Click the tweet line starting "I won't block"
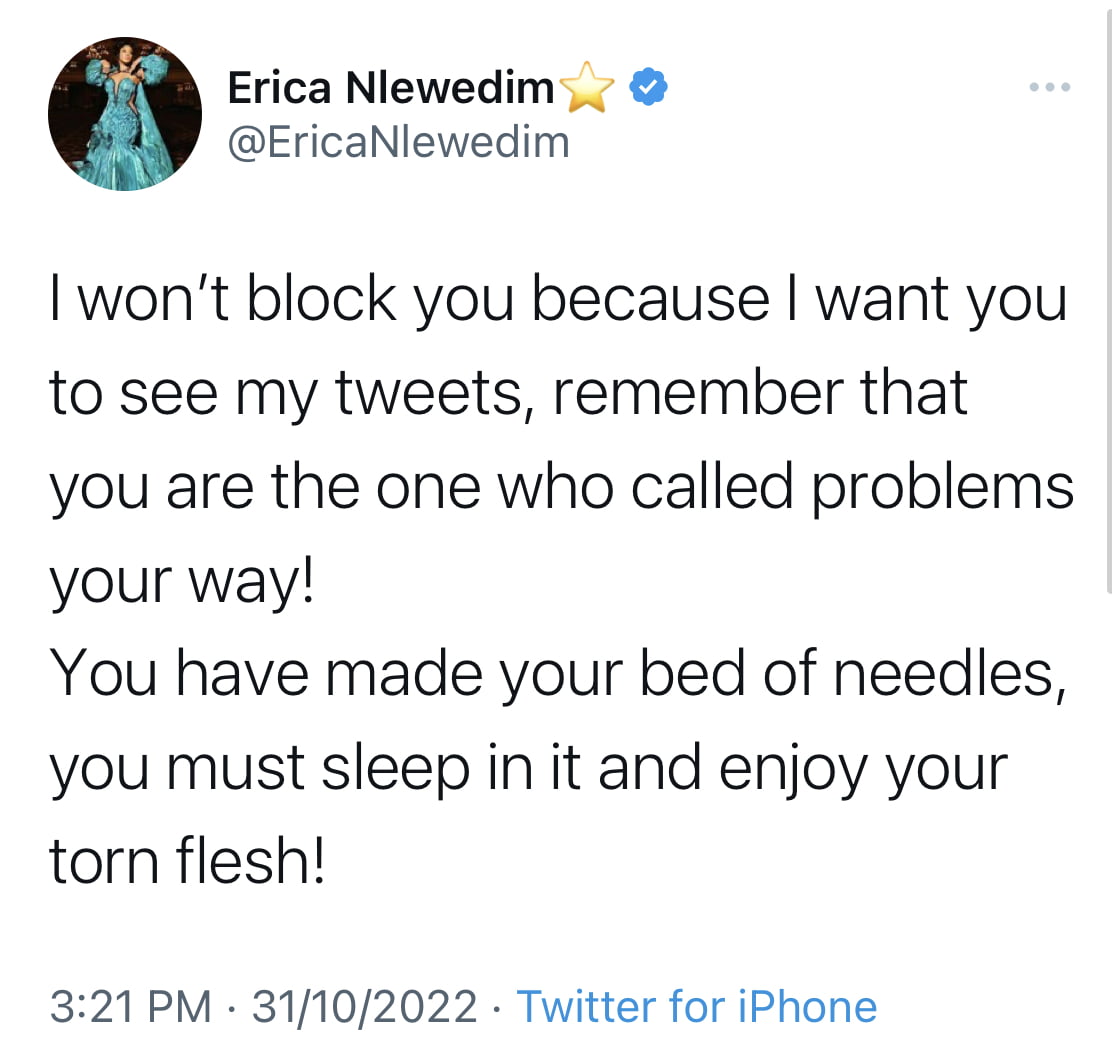1112x1057 pixels. (558, 300)
